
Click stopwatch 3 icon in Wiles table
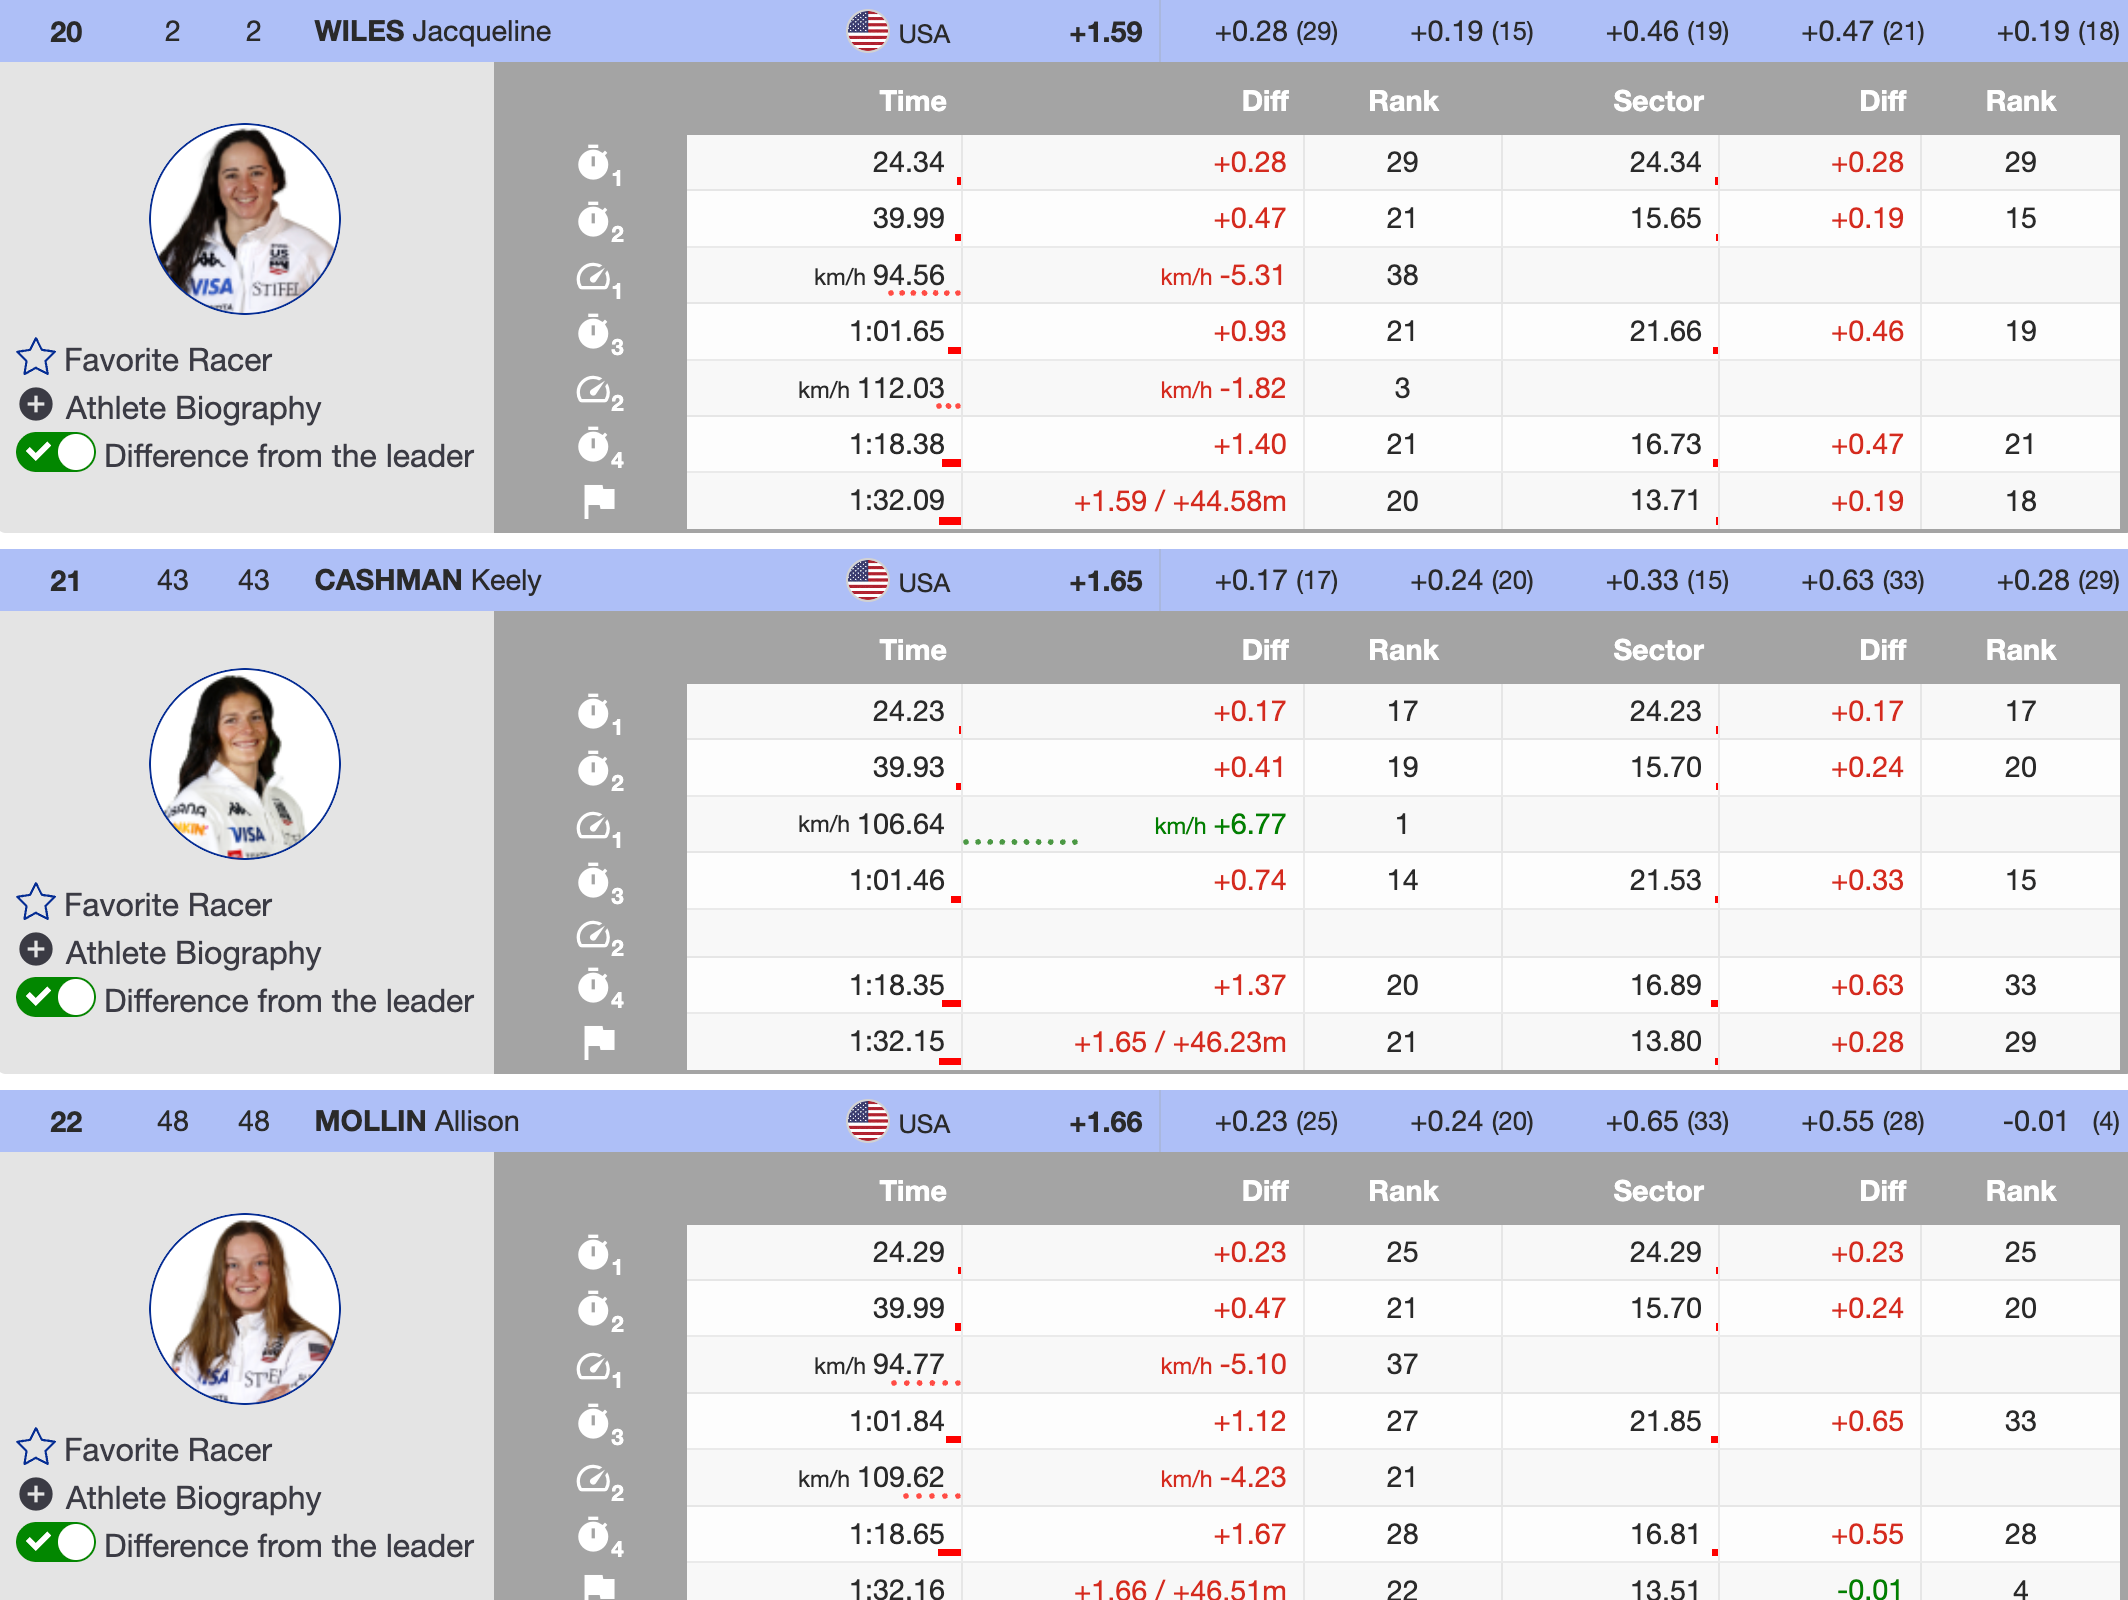tap(594, 332)
